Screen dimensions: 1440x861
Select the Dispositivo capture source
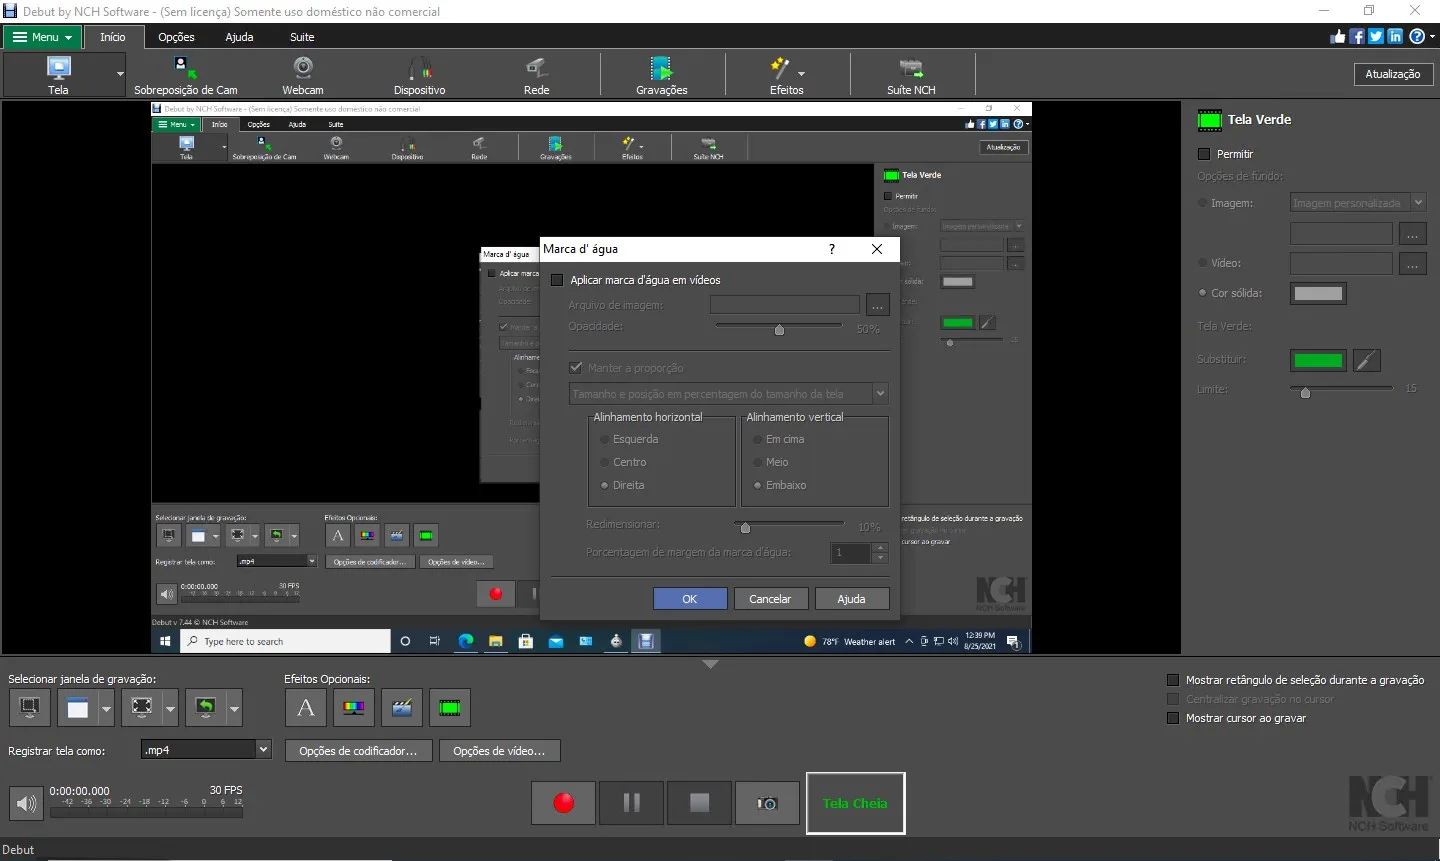pos(419,75)
